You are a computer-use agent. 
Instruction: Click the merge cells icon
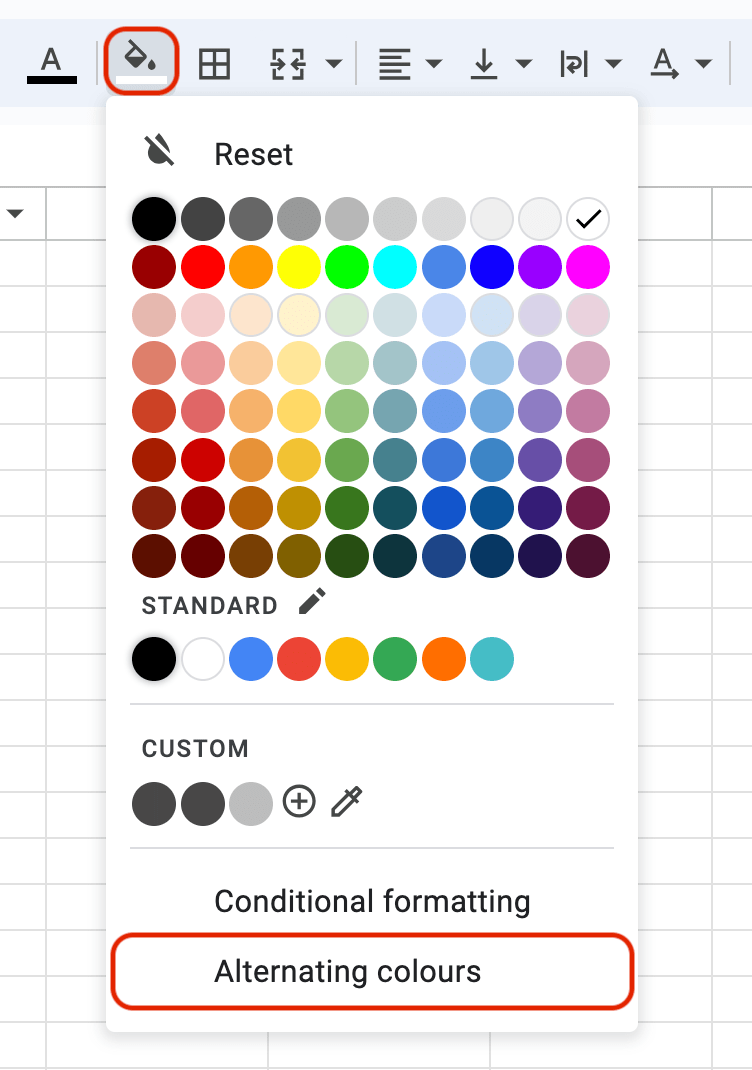click(x=287, y=62)
